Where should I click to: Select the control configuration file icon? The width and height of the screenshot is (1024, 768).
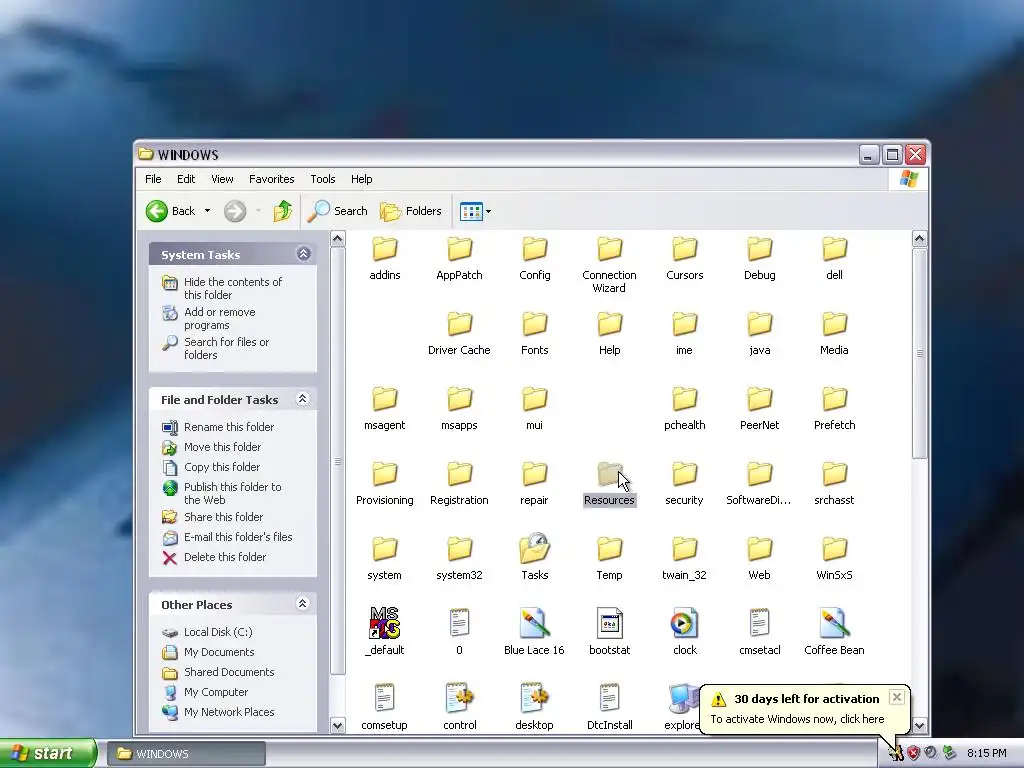[460, 697]
